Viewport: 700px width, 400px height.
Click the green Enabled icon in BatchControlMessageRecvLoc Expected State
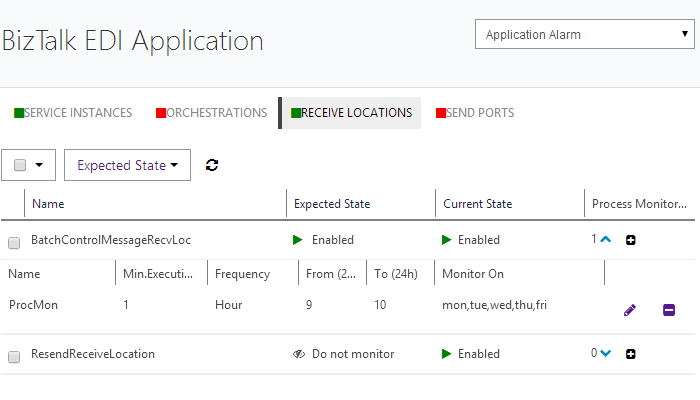click(x=297, y=240)
